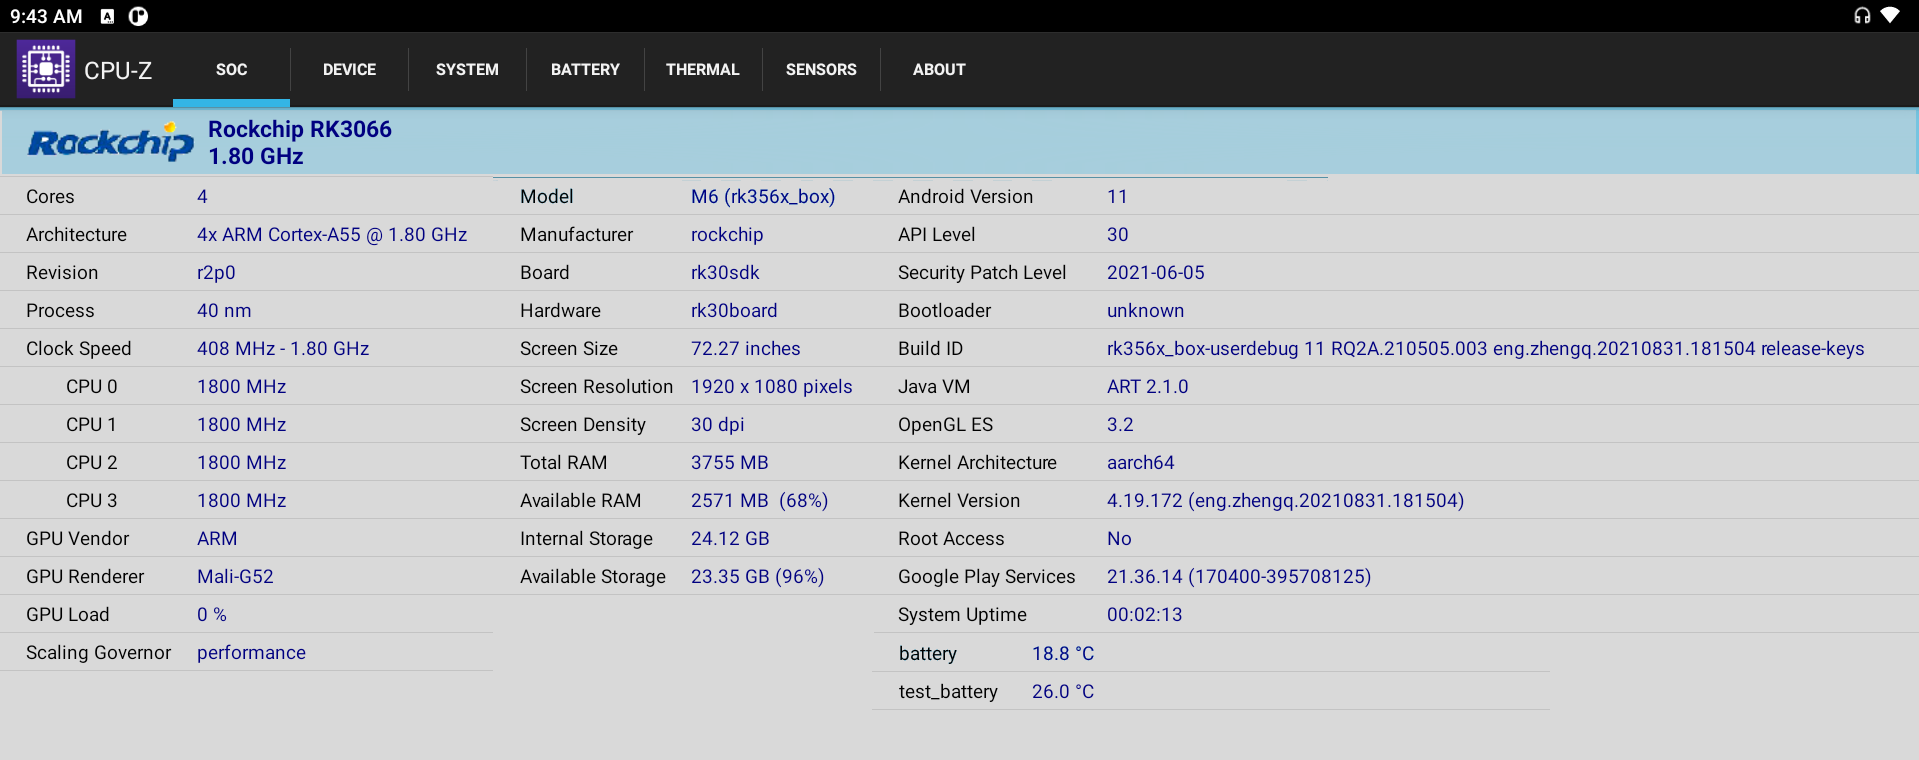Click the status bar clock 9:43 AM
The width and height of the screenshot is (1919, 760).
(46, 16)
